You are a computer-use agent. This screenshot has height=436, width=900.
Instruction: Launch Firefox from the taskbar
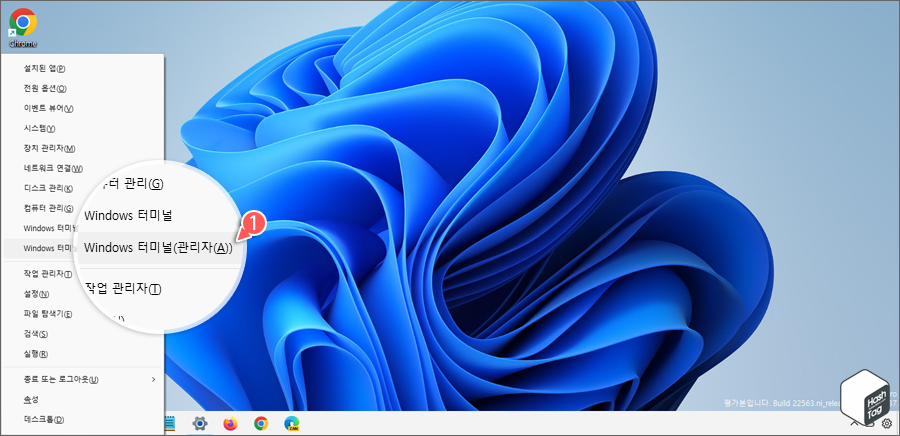point(231,424)
